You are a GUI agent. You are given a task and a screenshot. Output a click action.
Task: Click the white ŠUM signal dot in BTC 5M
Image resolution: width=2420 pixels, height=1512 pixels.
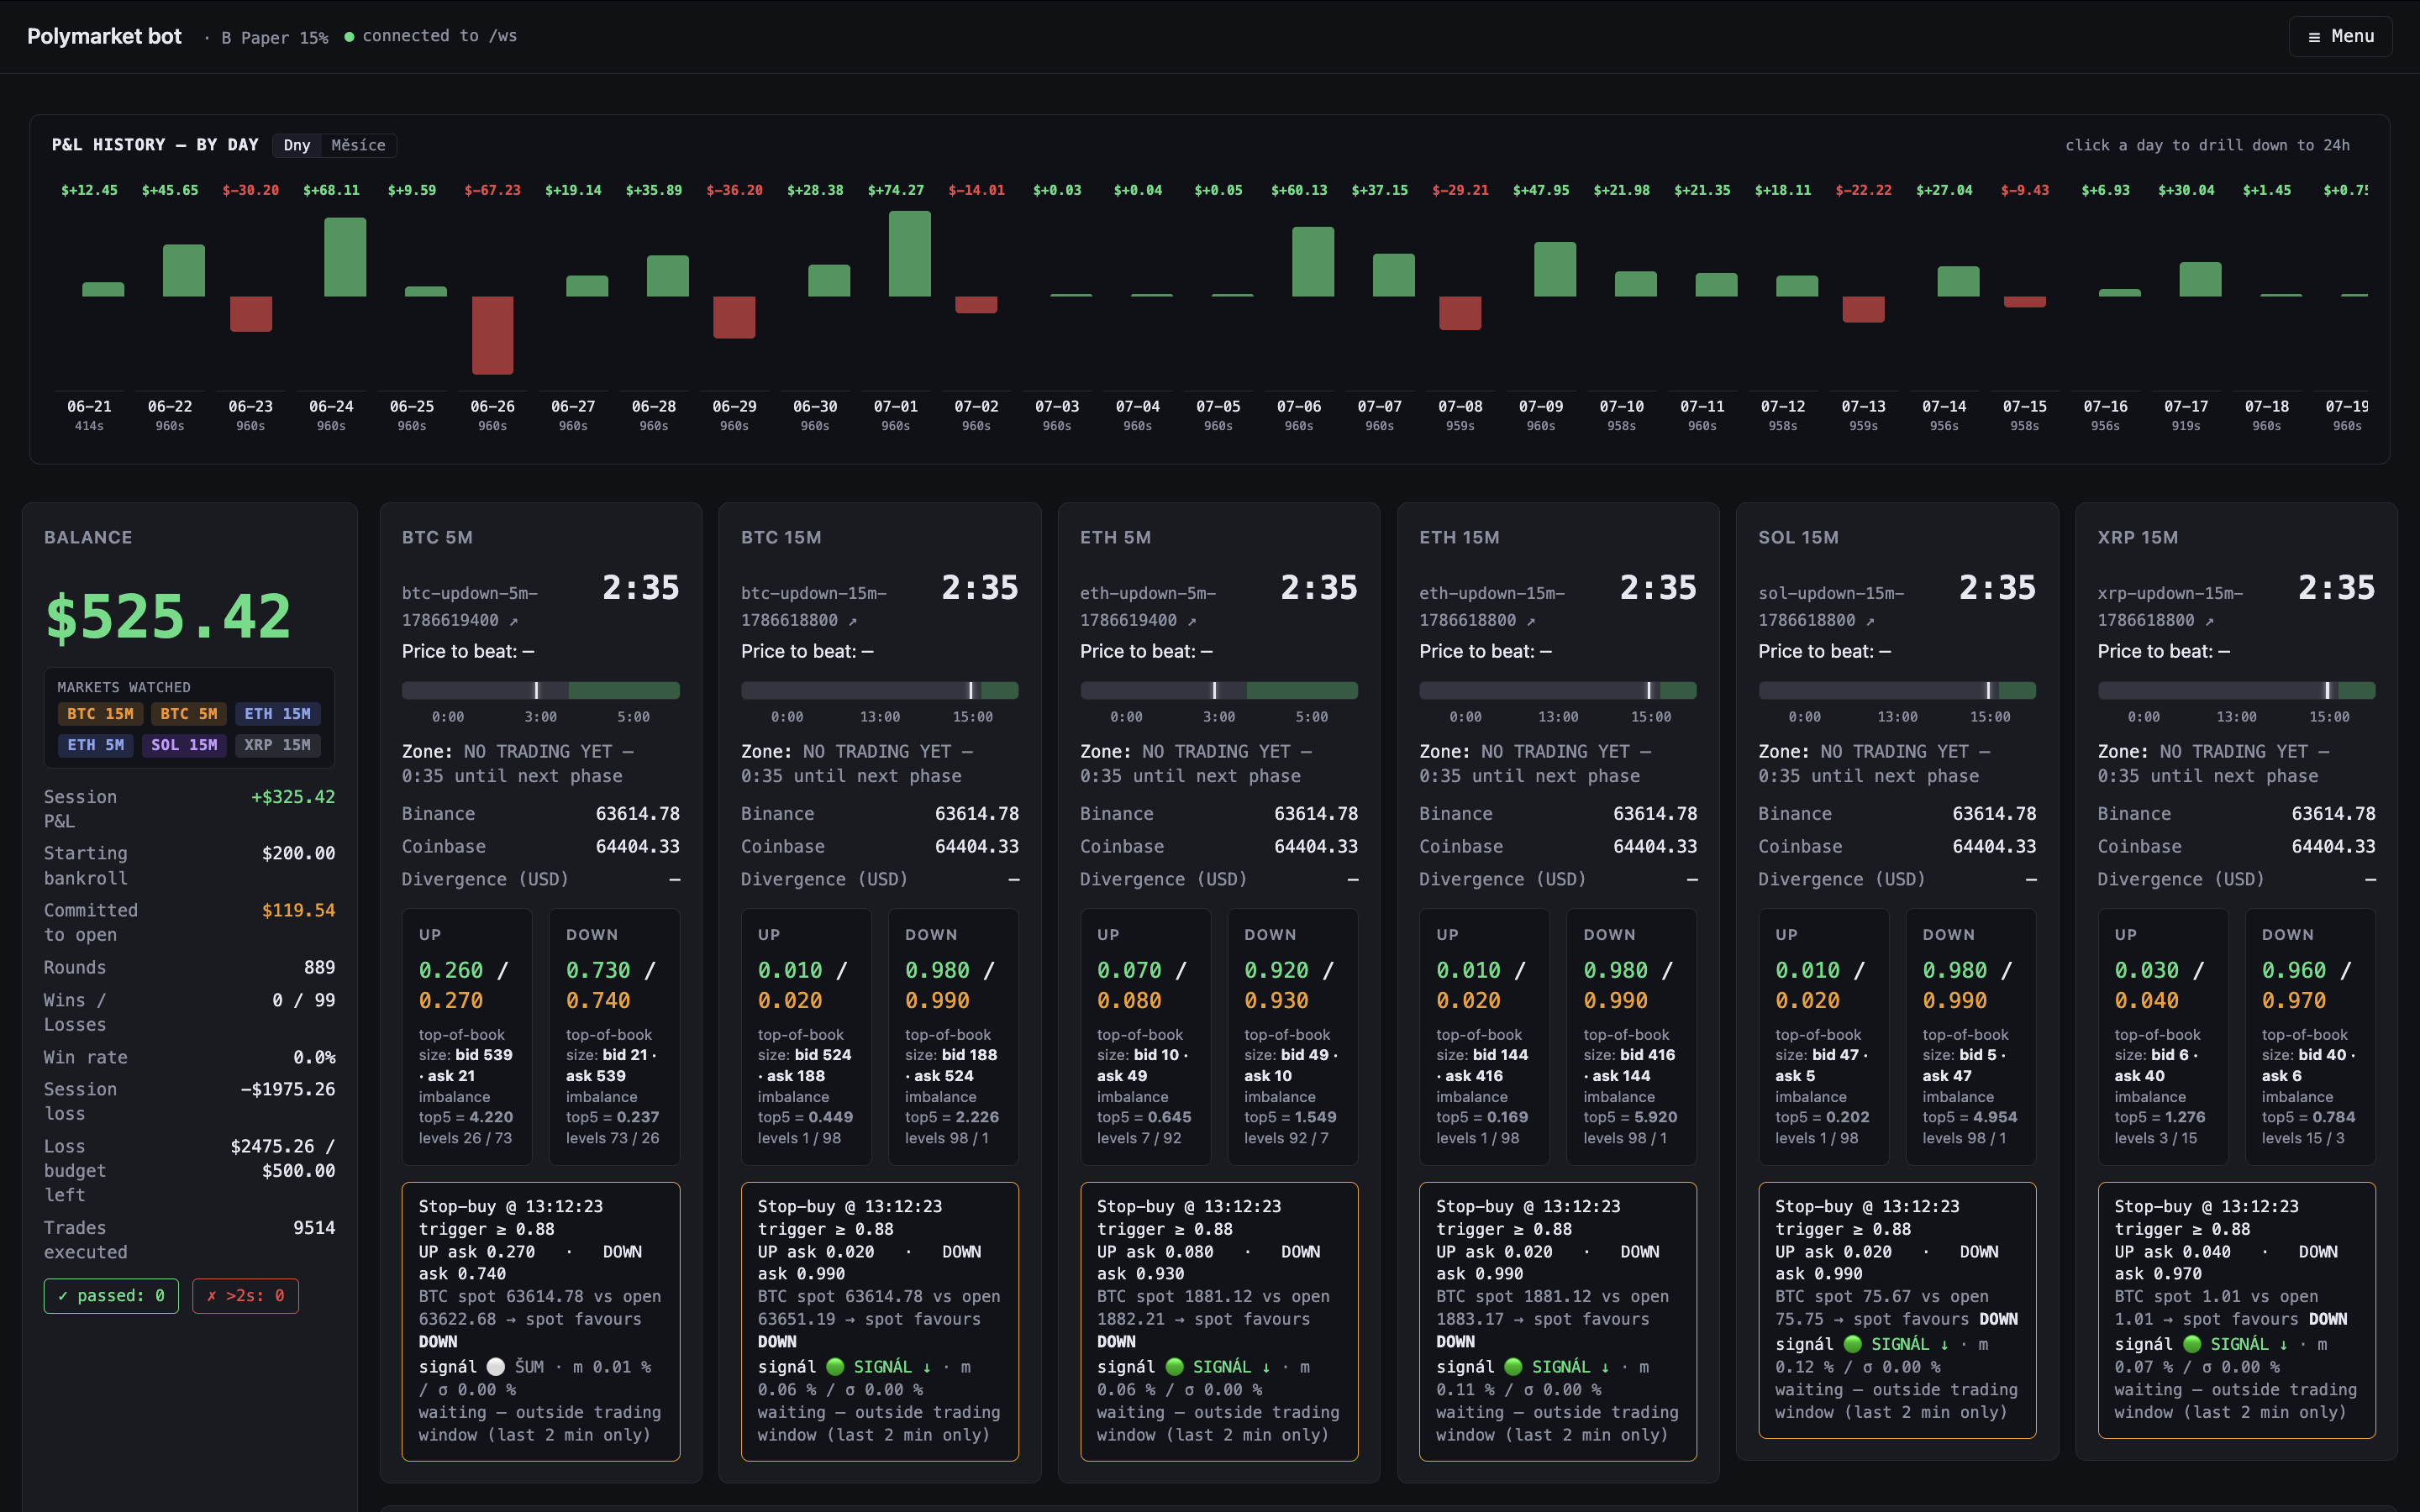tap(496, 1367)
